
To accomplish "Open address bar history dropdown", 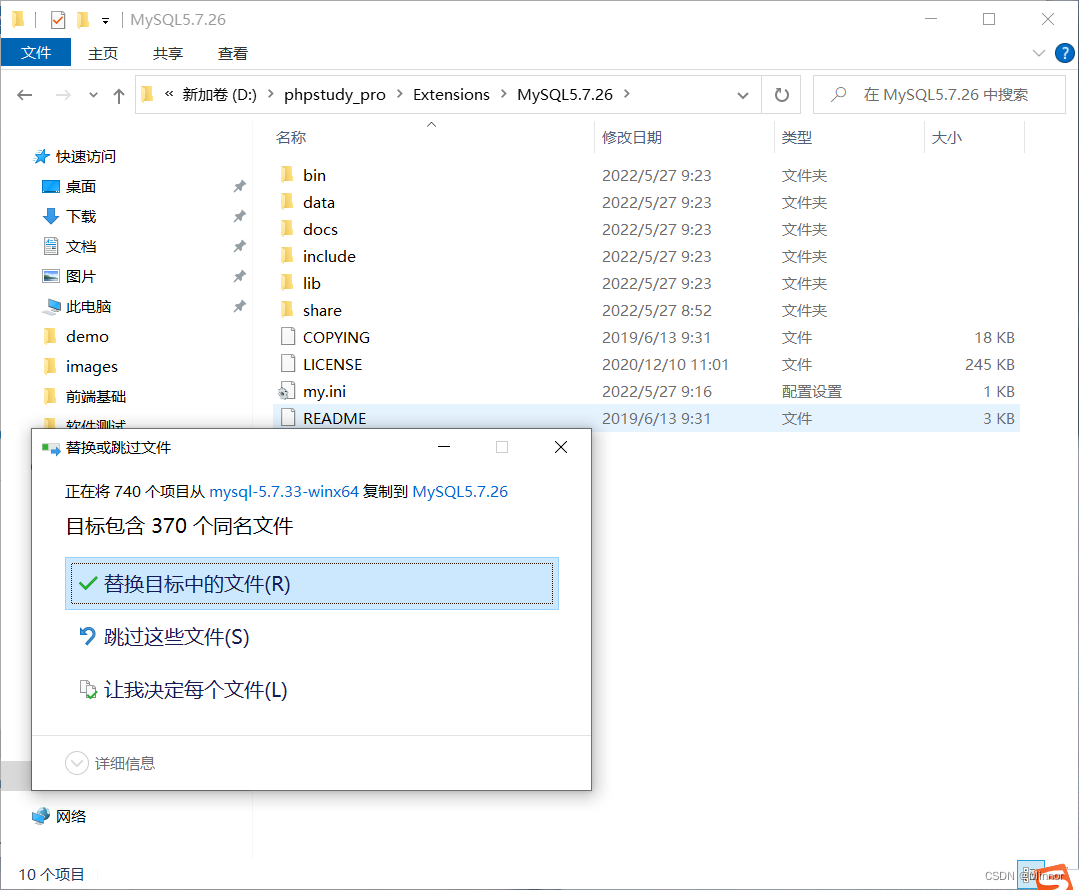I will pos(743,95).
